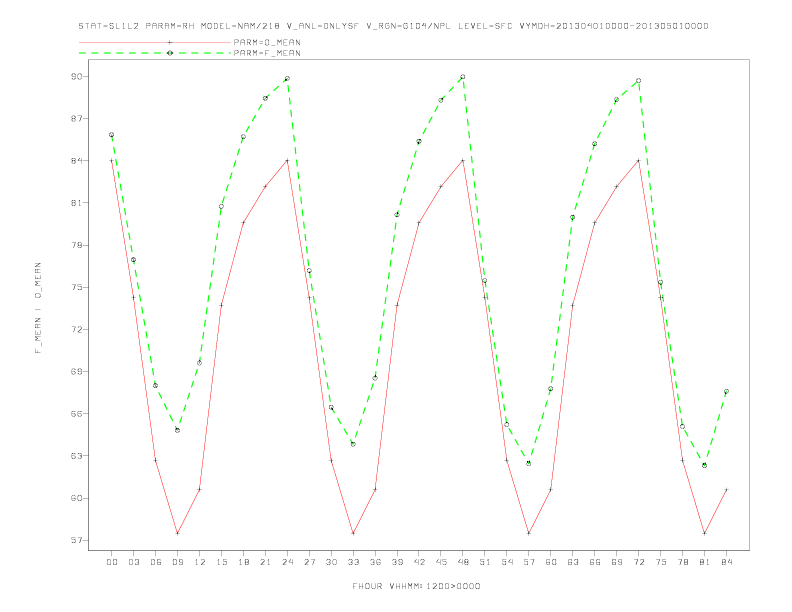792x612 pixels.
Task: Click the vertical axis title F_MEAN | O_MEAN
Action: point(38,308)
